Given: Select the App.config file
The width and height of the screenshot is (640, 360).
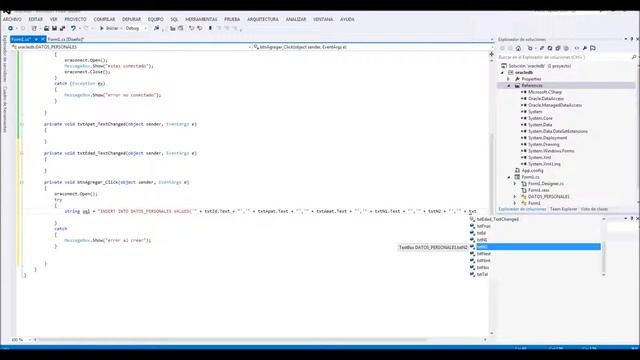Looking at the screenshot, I should 532,171.
